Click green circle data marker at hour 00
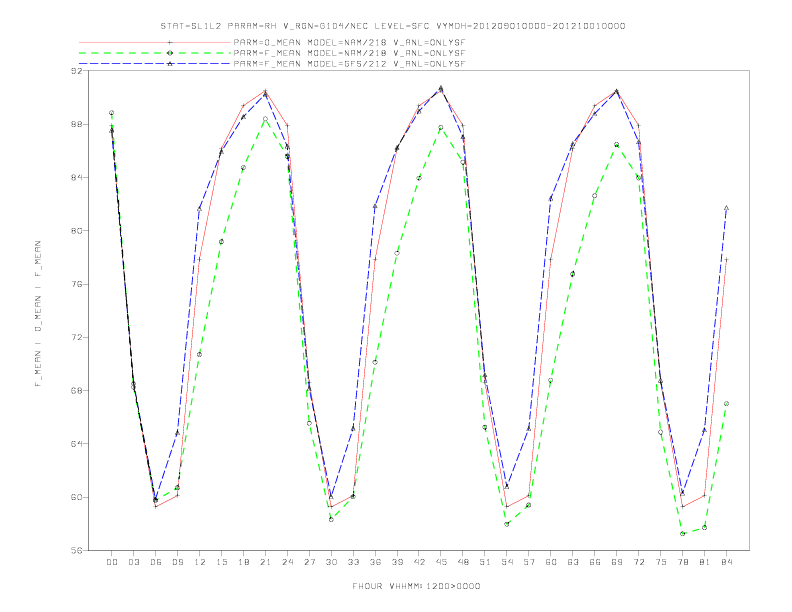This screenshot has height=612, width=792. coord(112,113)
